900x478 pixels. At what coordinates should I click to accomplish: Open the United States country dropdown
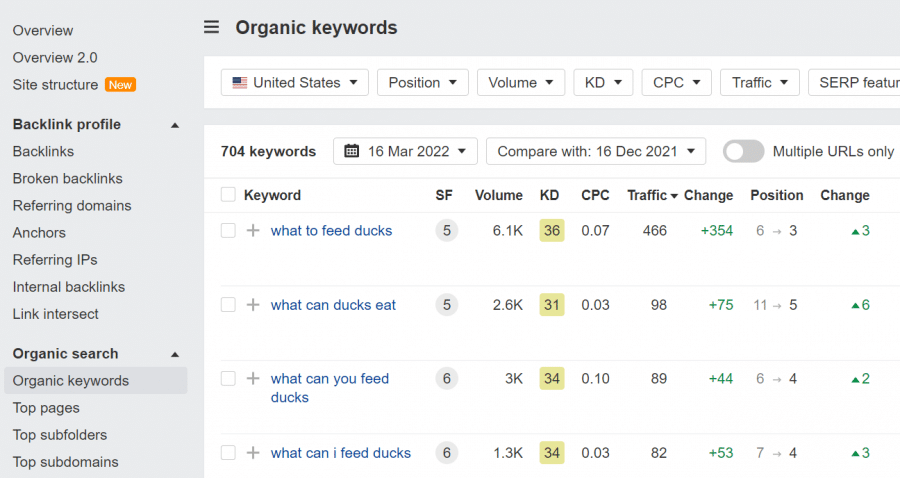click(294, 83)
